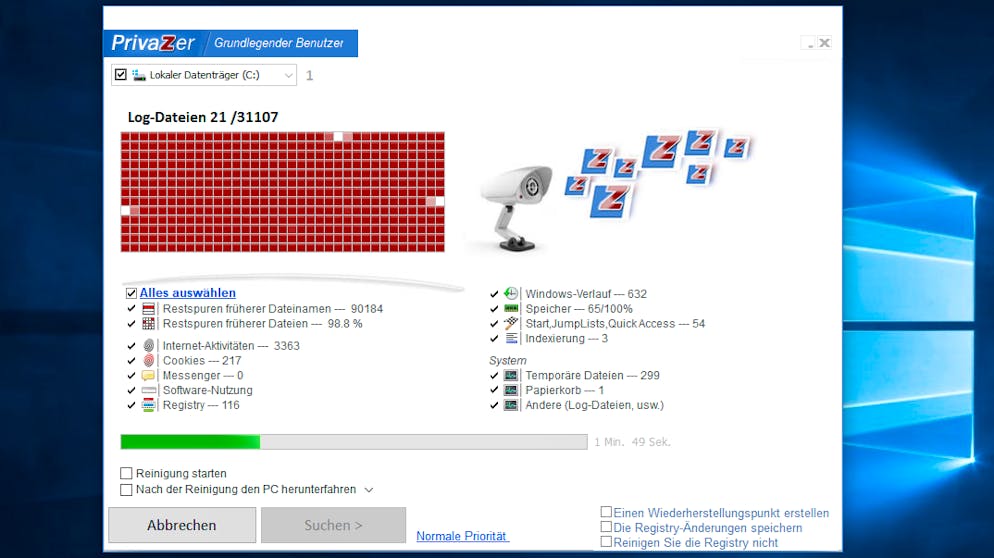
Task: Toggle the Alles auswählen checkbox
Action: tap(131, 293)
